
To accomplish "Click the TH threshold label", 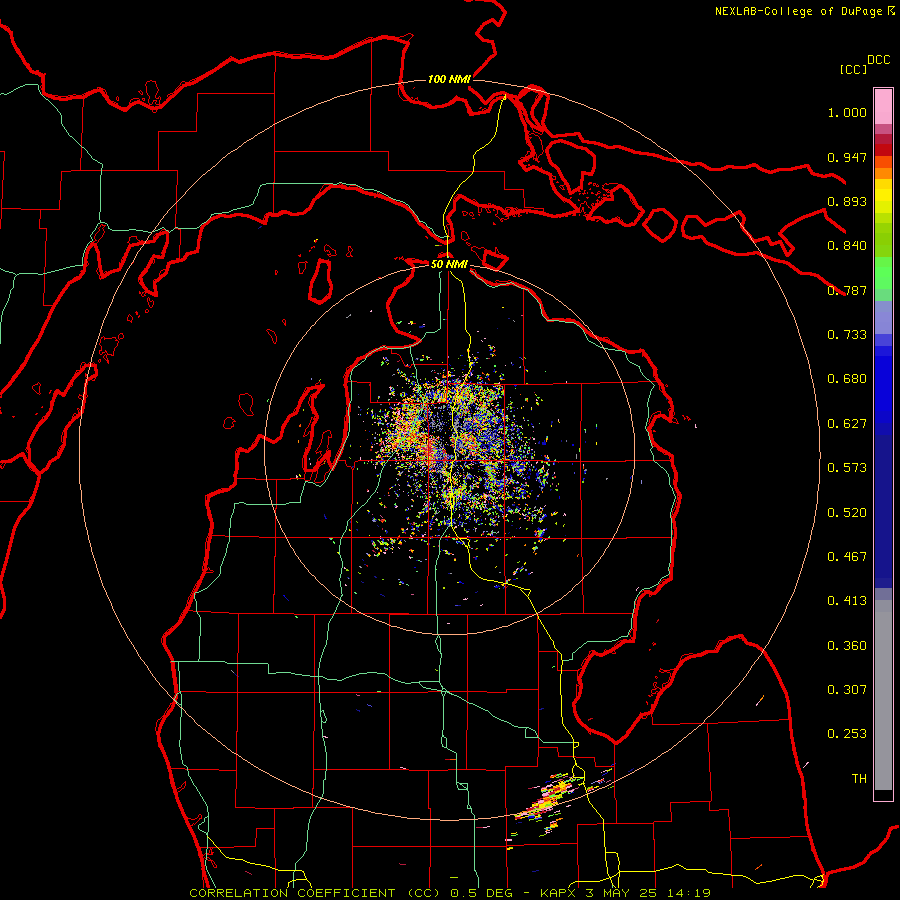I will (859, 779).
